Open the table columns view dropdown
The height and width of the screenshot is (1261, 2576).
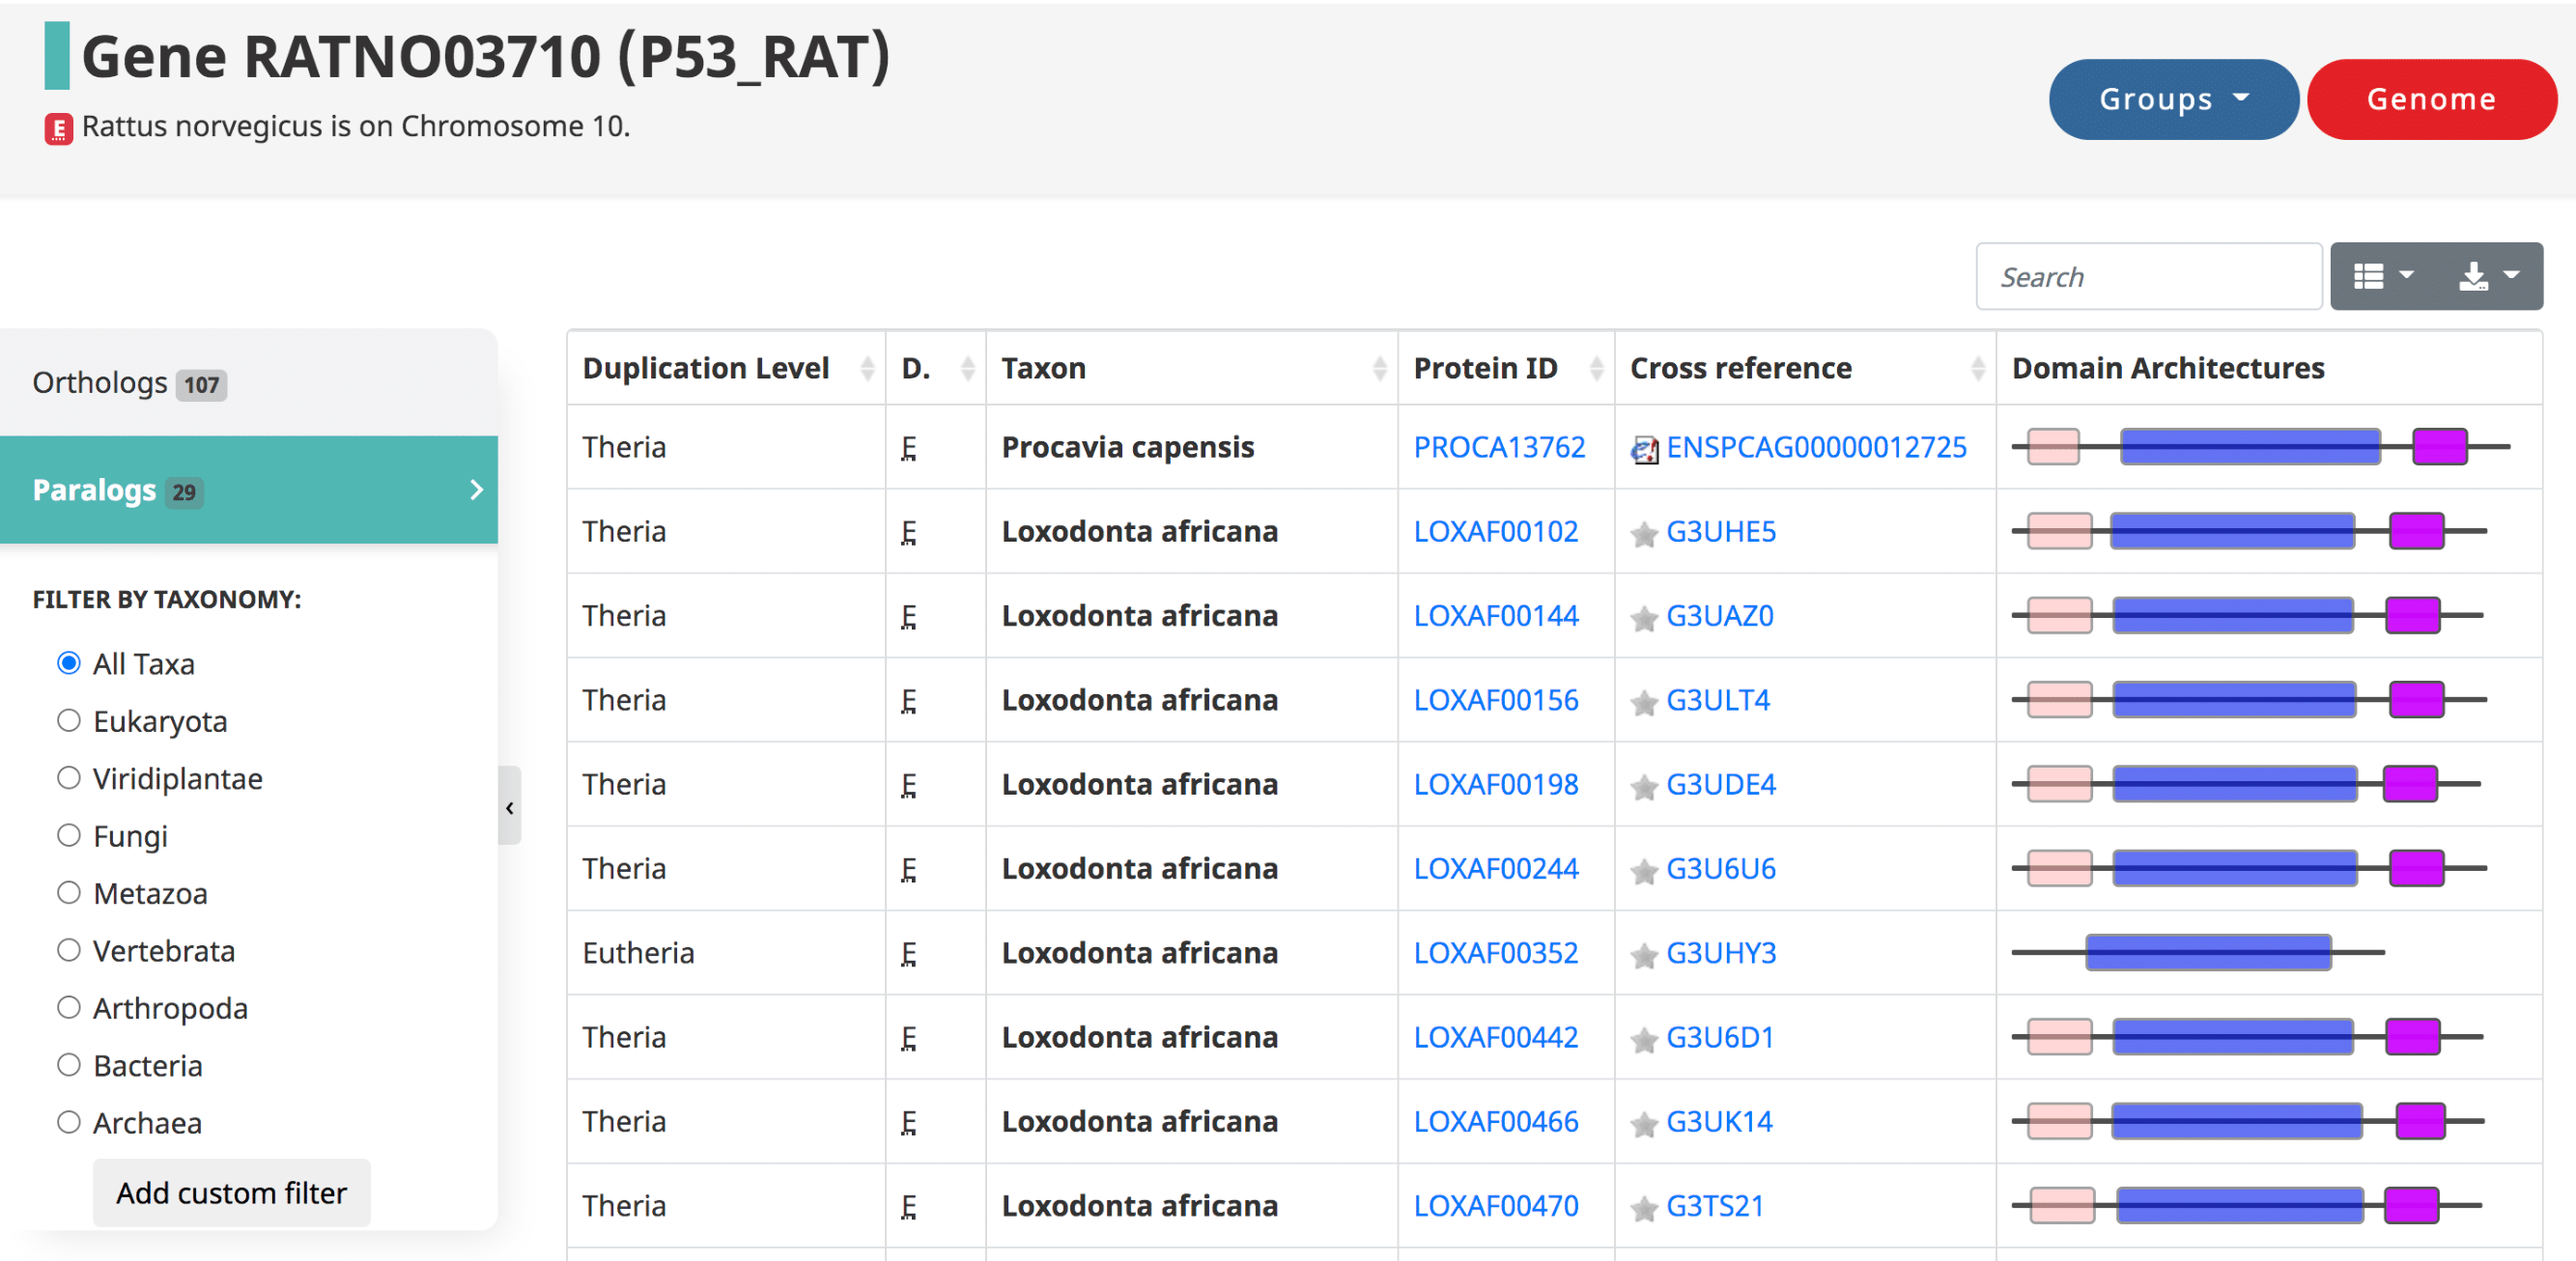[2383, 276]
